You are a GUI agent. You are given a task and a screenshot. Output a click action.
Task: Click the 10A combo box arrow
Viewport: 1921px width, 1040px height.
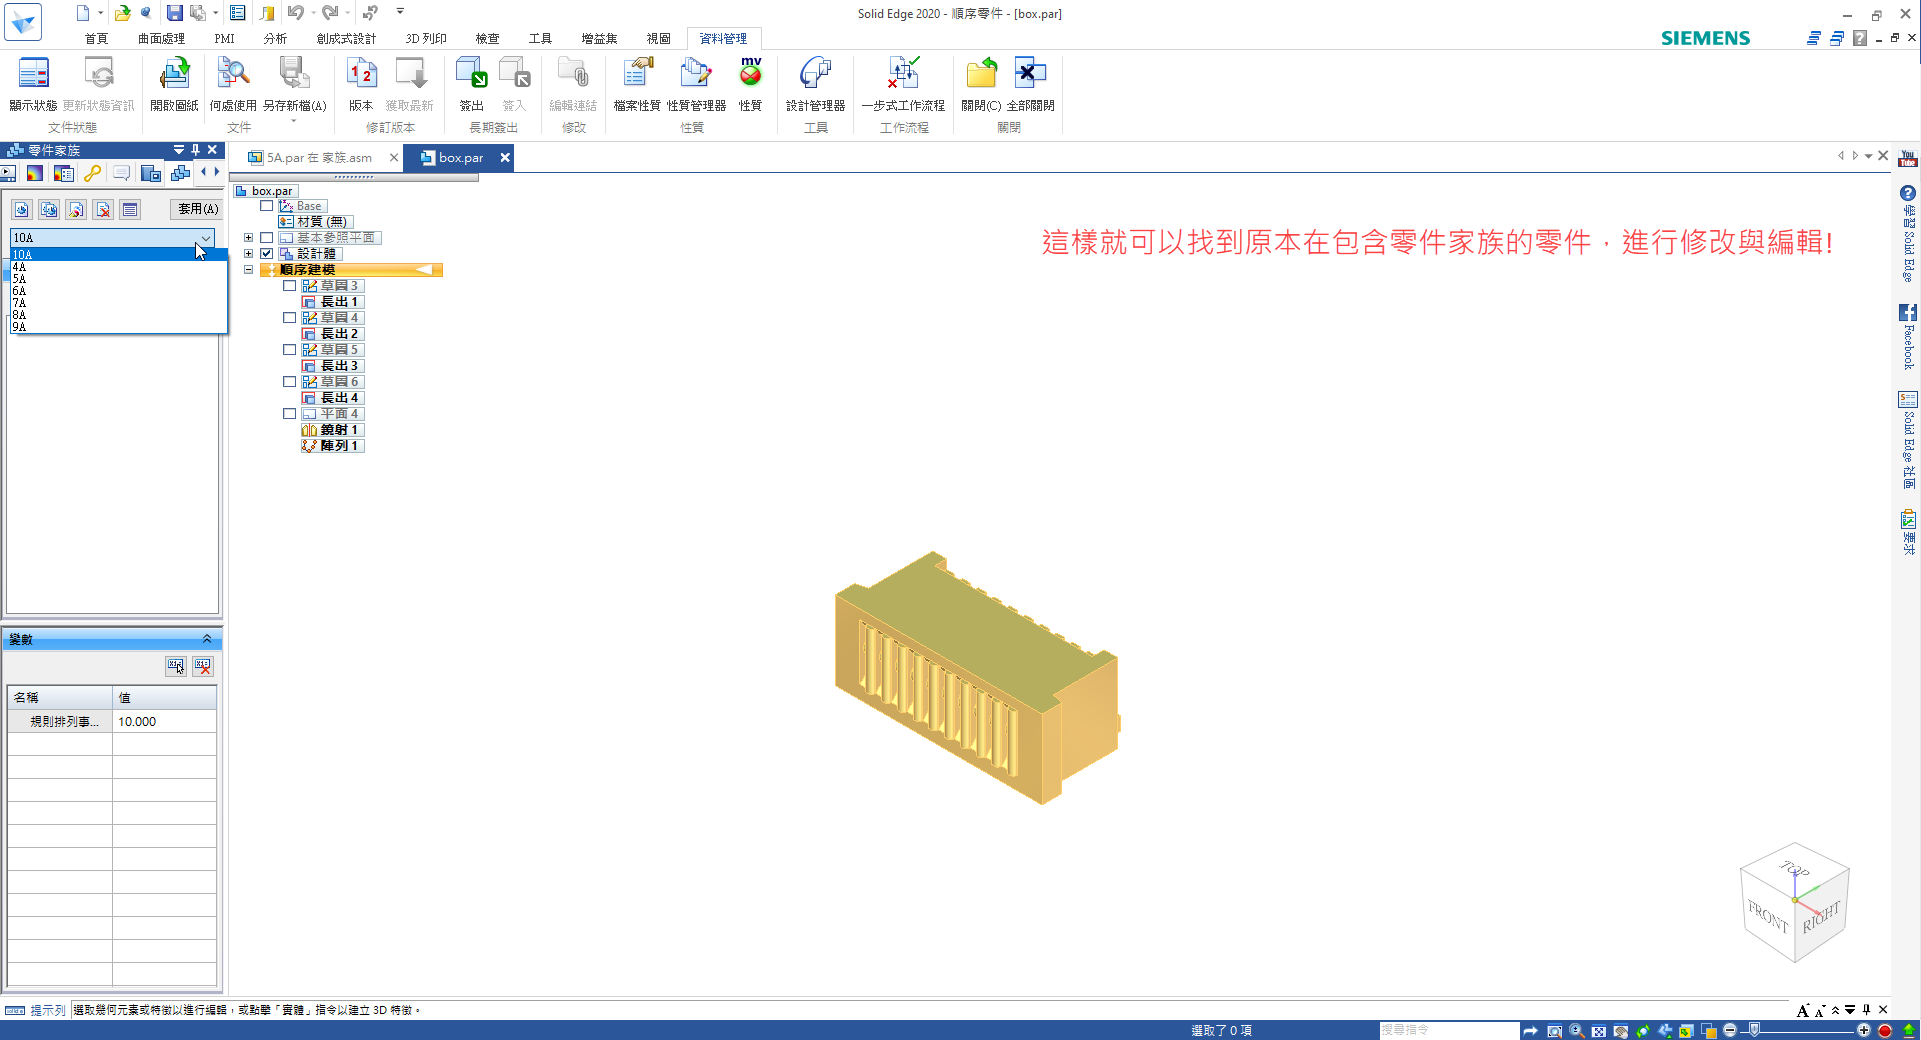tap(206, 238)
